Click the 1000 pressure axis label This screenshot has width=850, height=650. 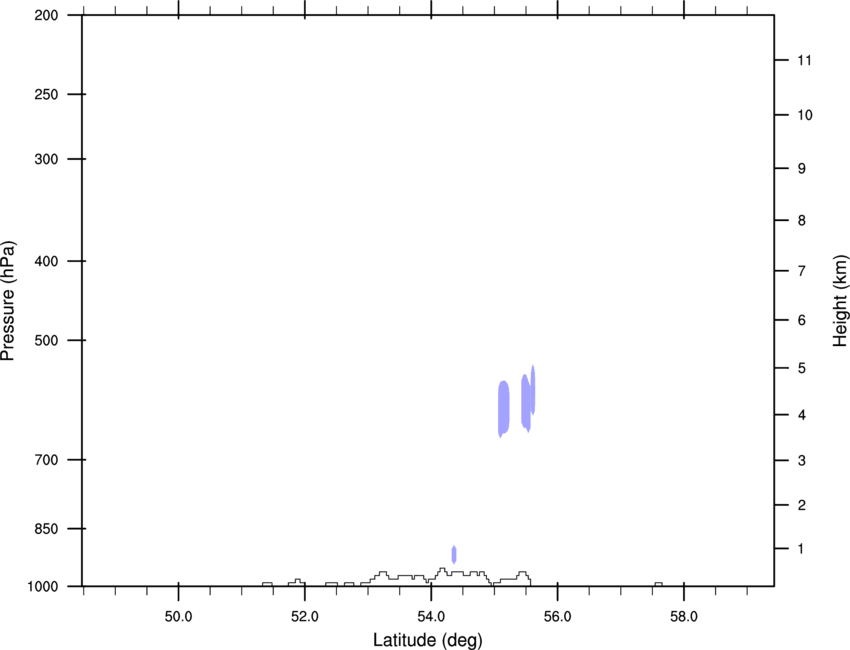[x=43, y=587]
